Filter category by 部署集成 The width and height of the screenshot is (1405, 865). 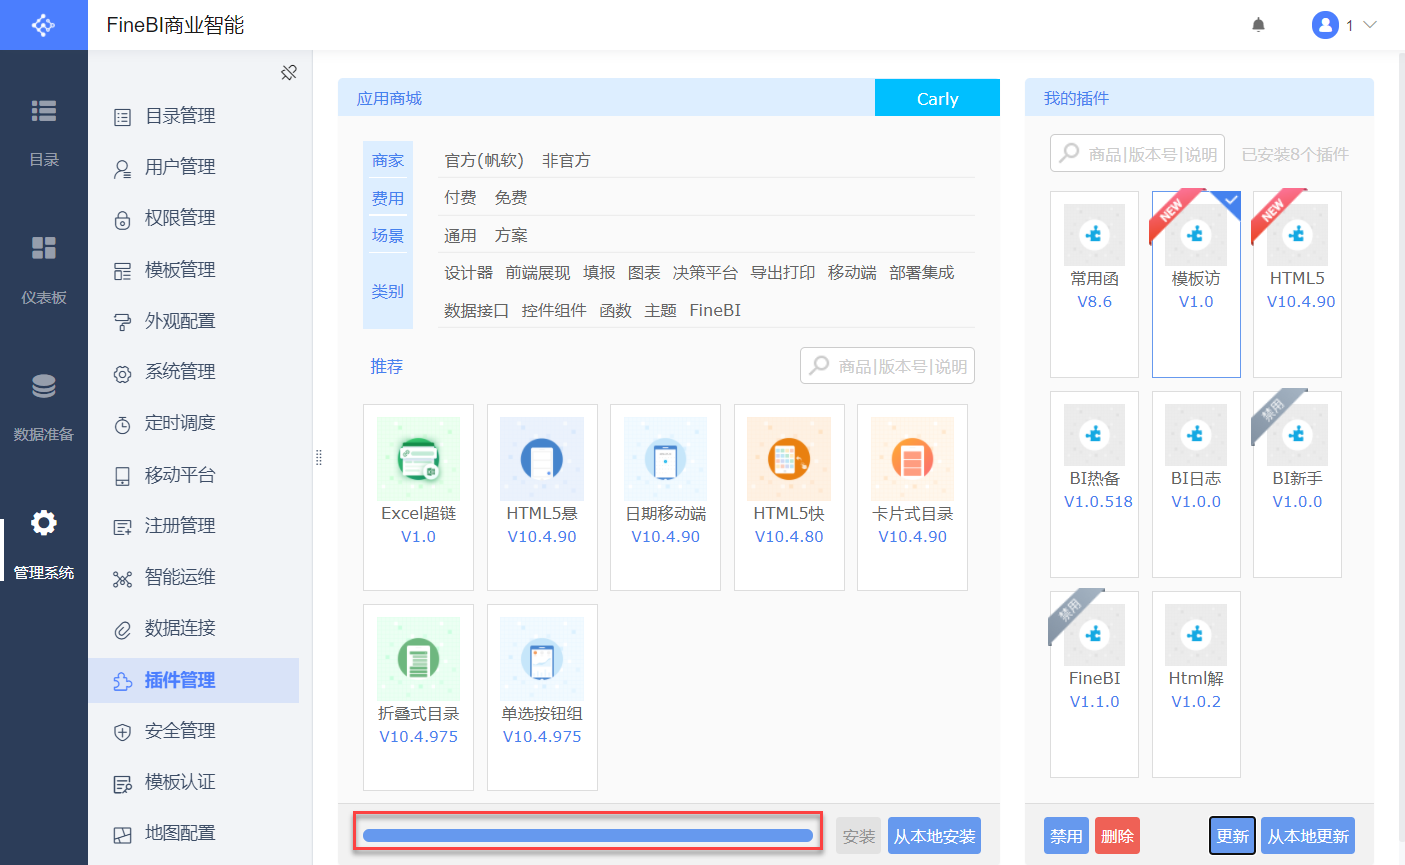tap(922, 273)
